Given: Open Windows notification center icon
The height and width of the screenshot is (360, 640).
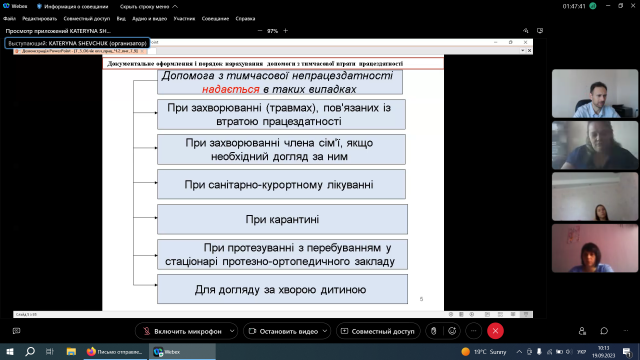Looking at the screenshot, I should coord(627,352).
